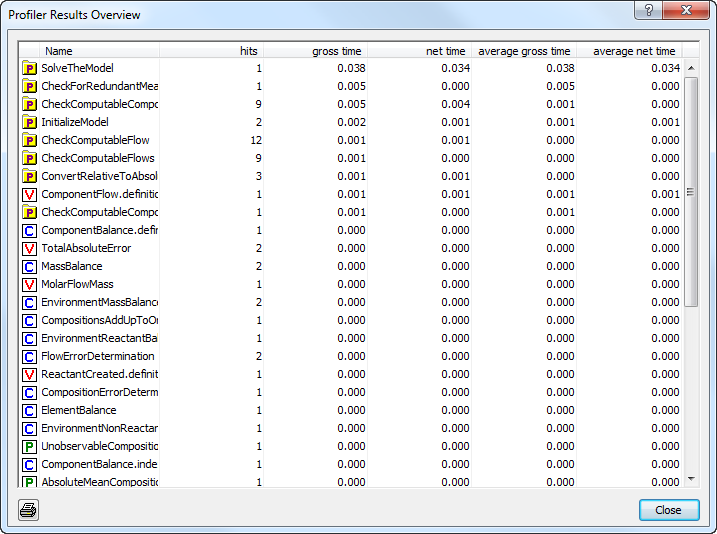The height and width of the screenshot is (534, 717).
Task: Click the ComponentBalance.inde constraint icon
Action: click(29, 464)
